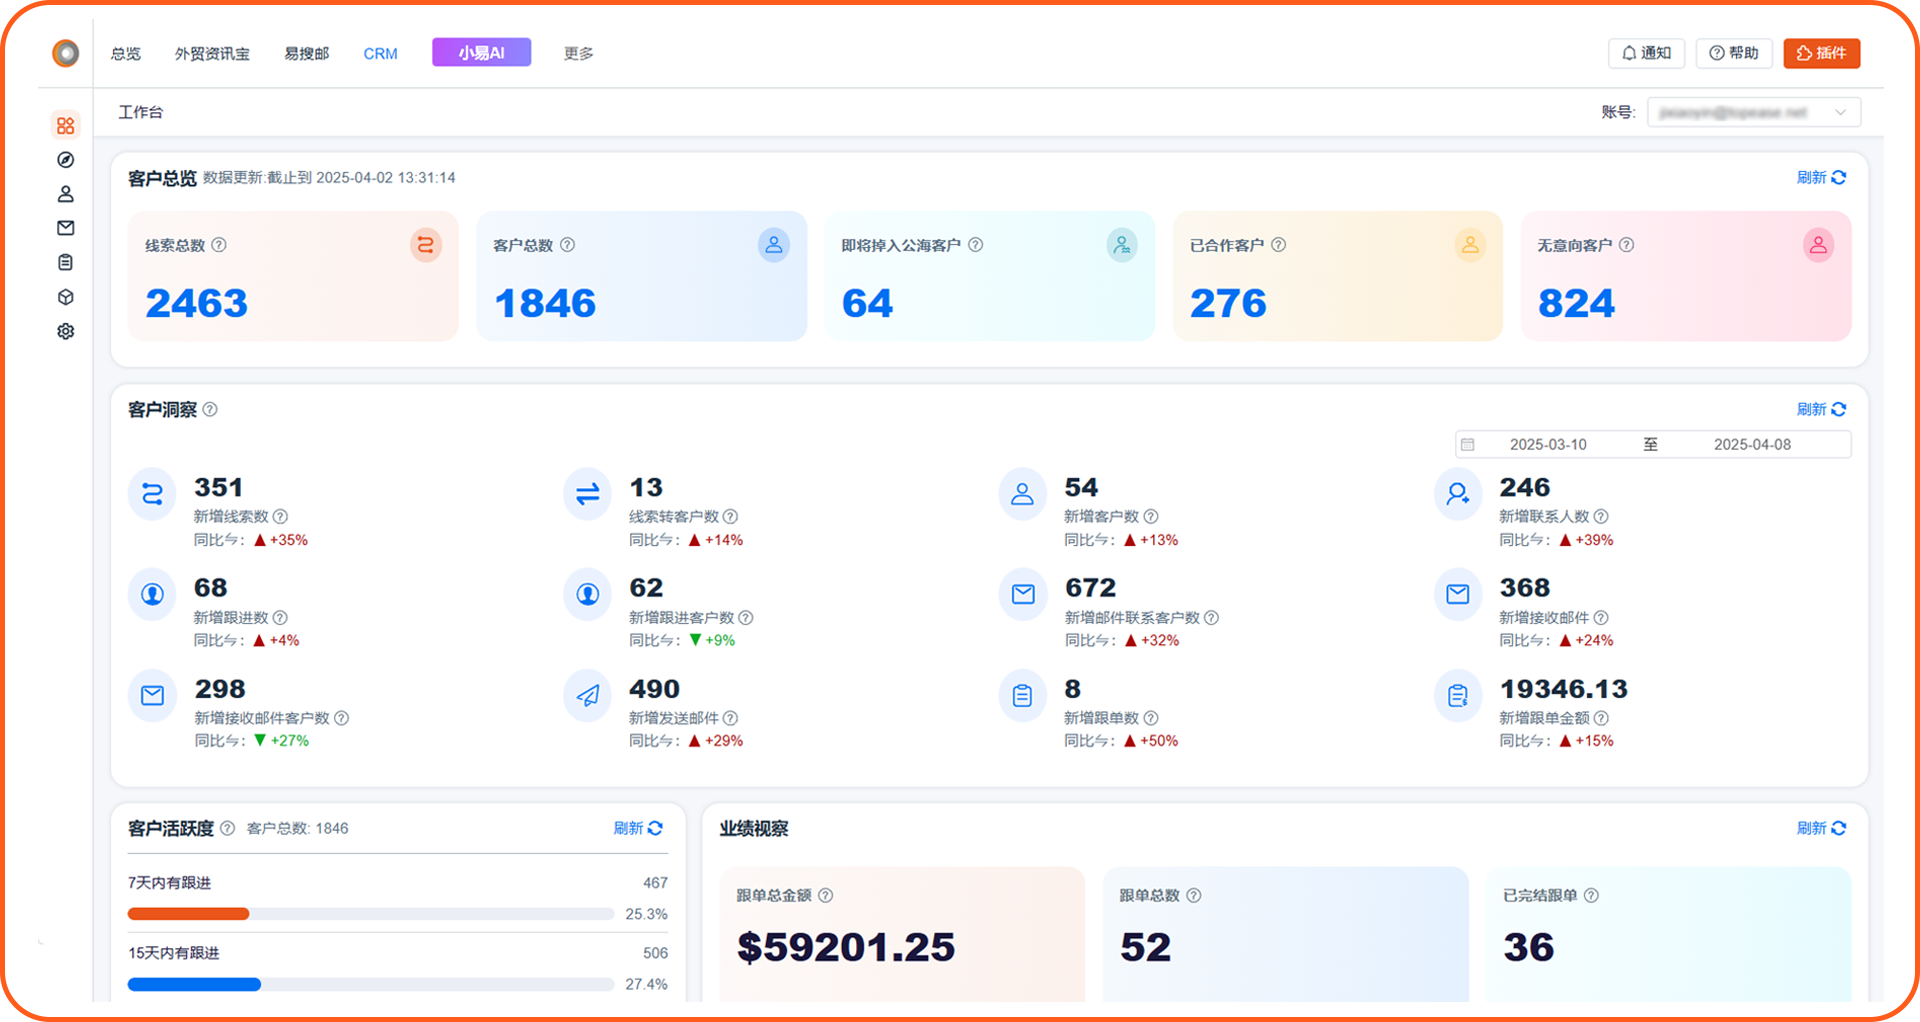1920x1022 pixels.
Task: Click the refresh icon beside 客户总览
Action: 1839,177
